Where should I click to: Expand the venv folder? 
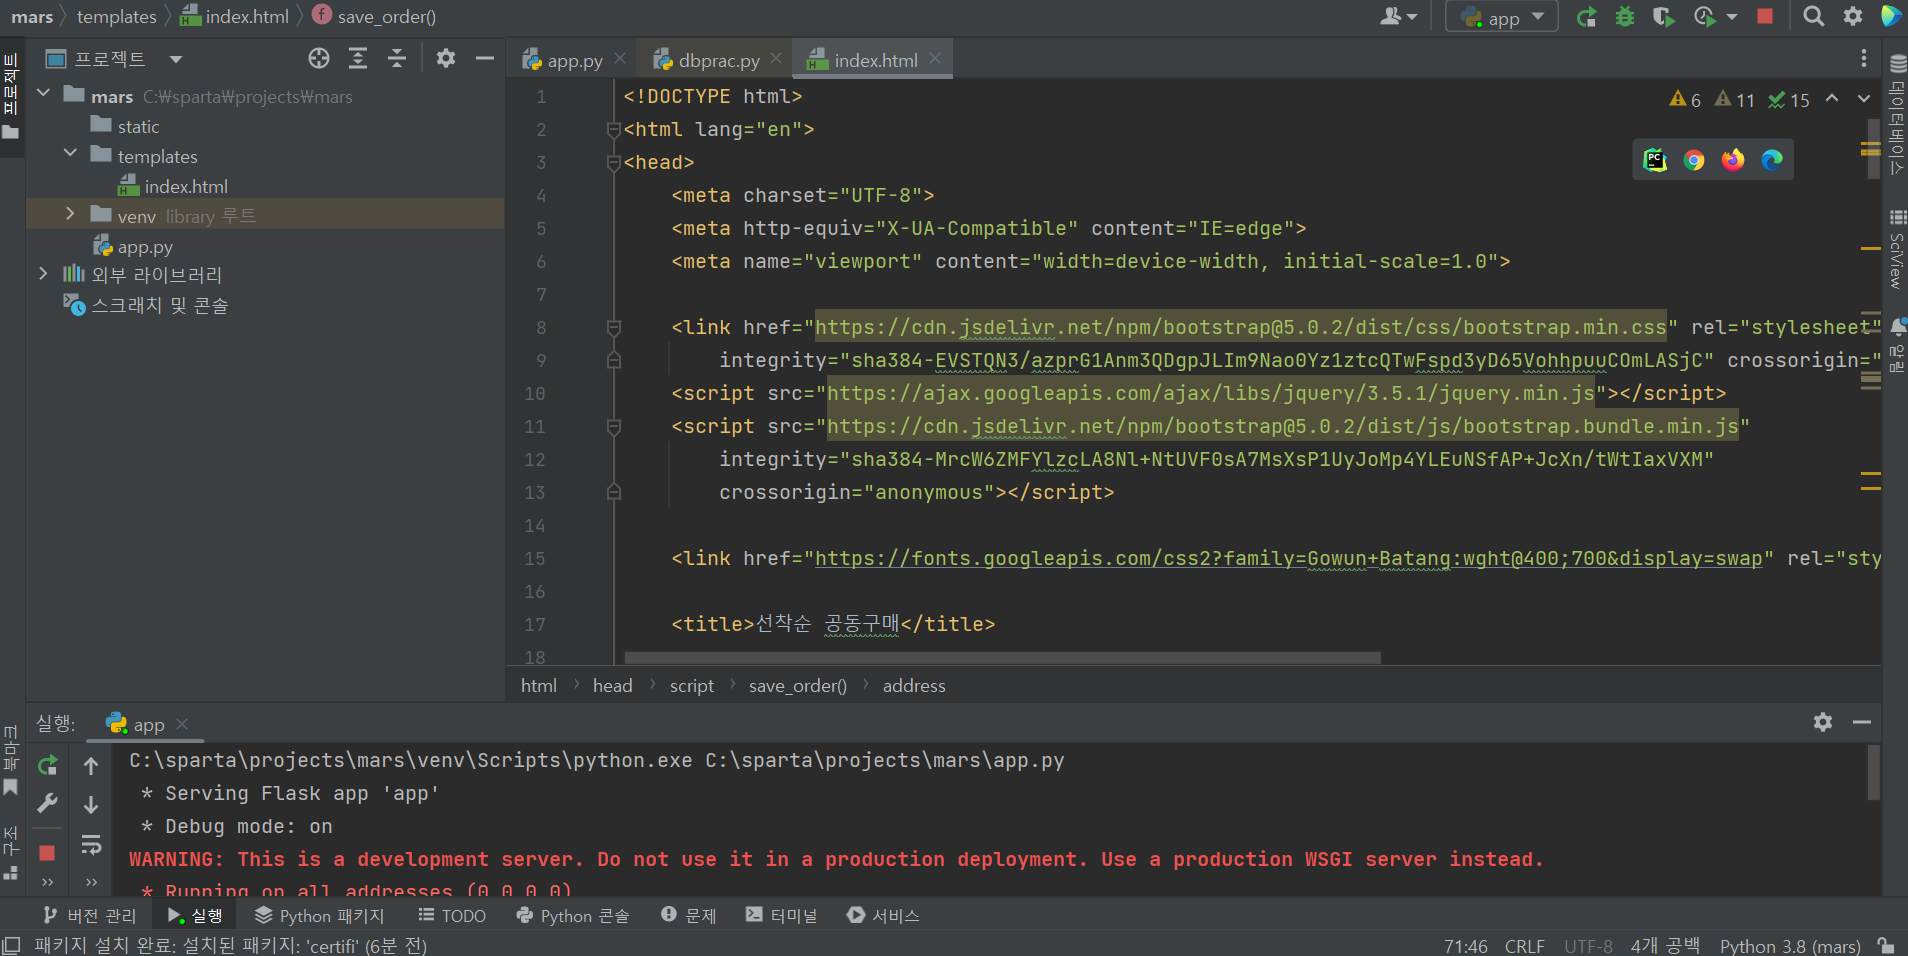click(70, 213)
